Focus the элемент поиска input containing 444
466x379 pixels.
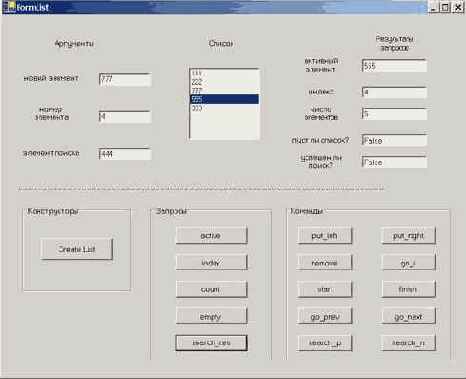click(x=125, y=154)
